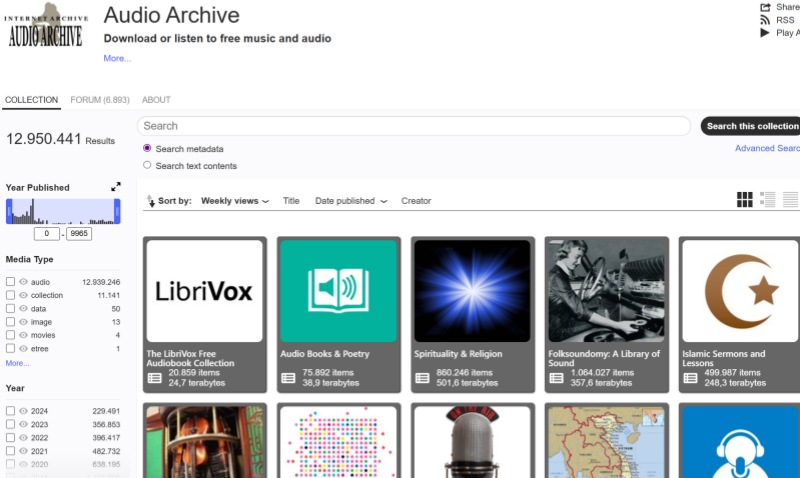Screen dimensions: 800x478
Task: Open the Weekly views sort dropdown
Action: (235, 201)
